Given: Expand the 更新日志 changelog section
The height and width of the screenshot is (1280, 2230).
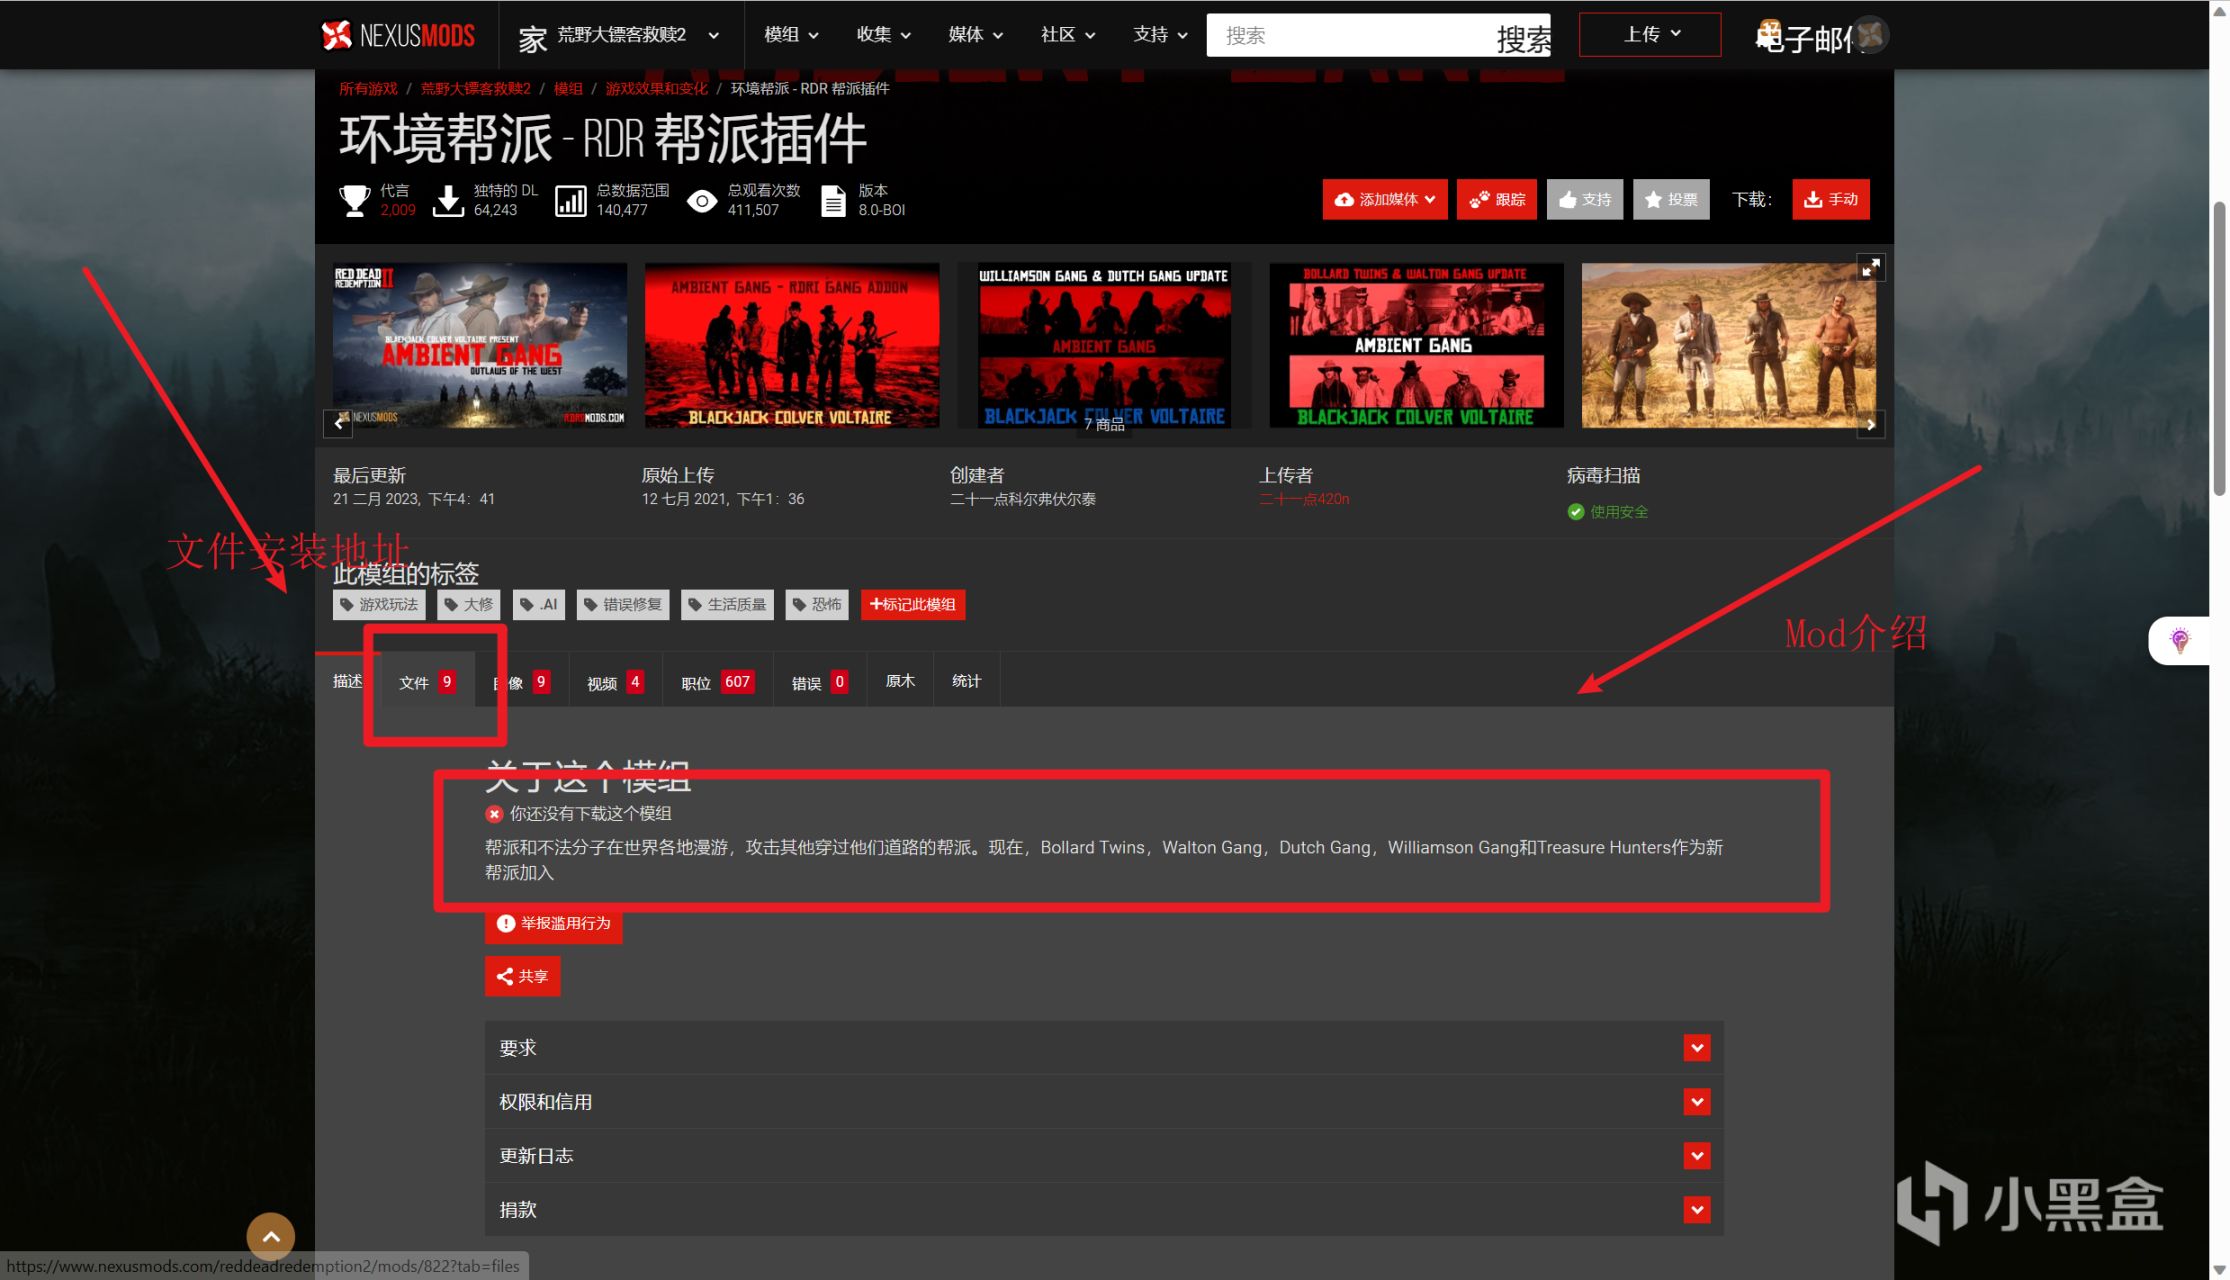Looking at the screenshot, I should point(1696,1156).
